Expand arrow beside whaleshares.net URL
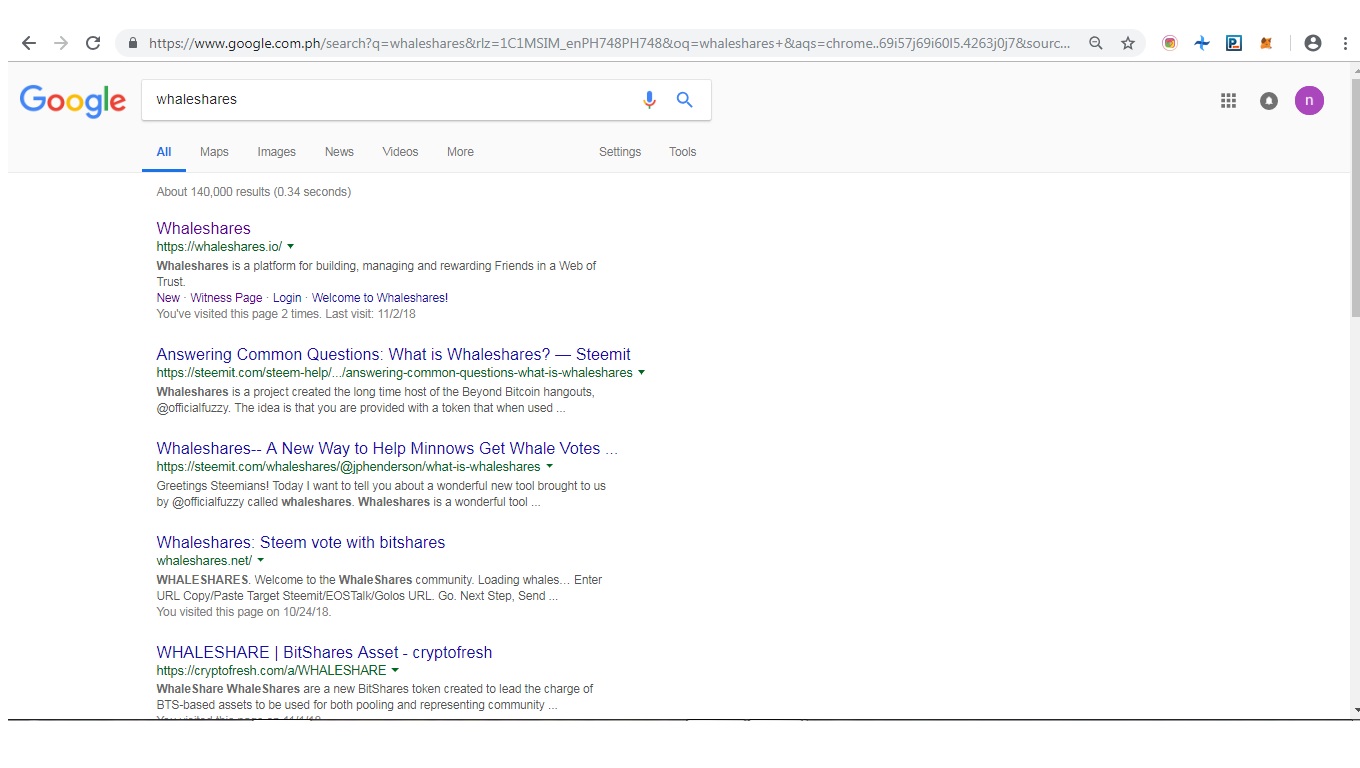Image resolution: width=1360 pixels, height=768 pixels. pyautogui.click(x=260, y=560)
